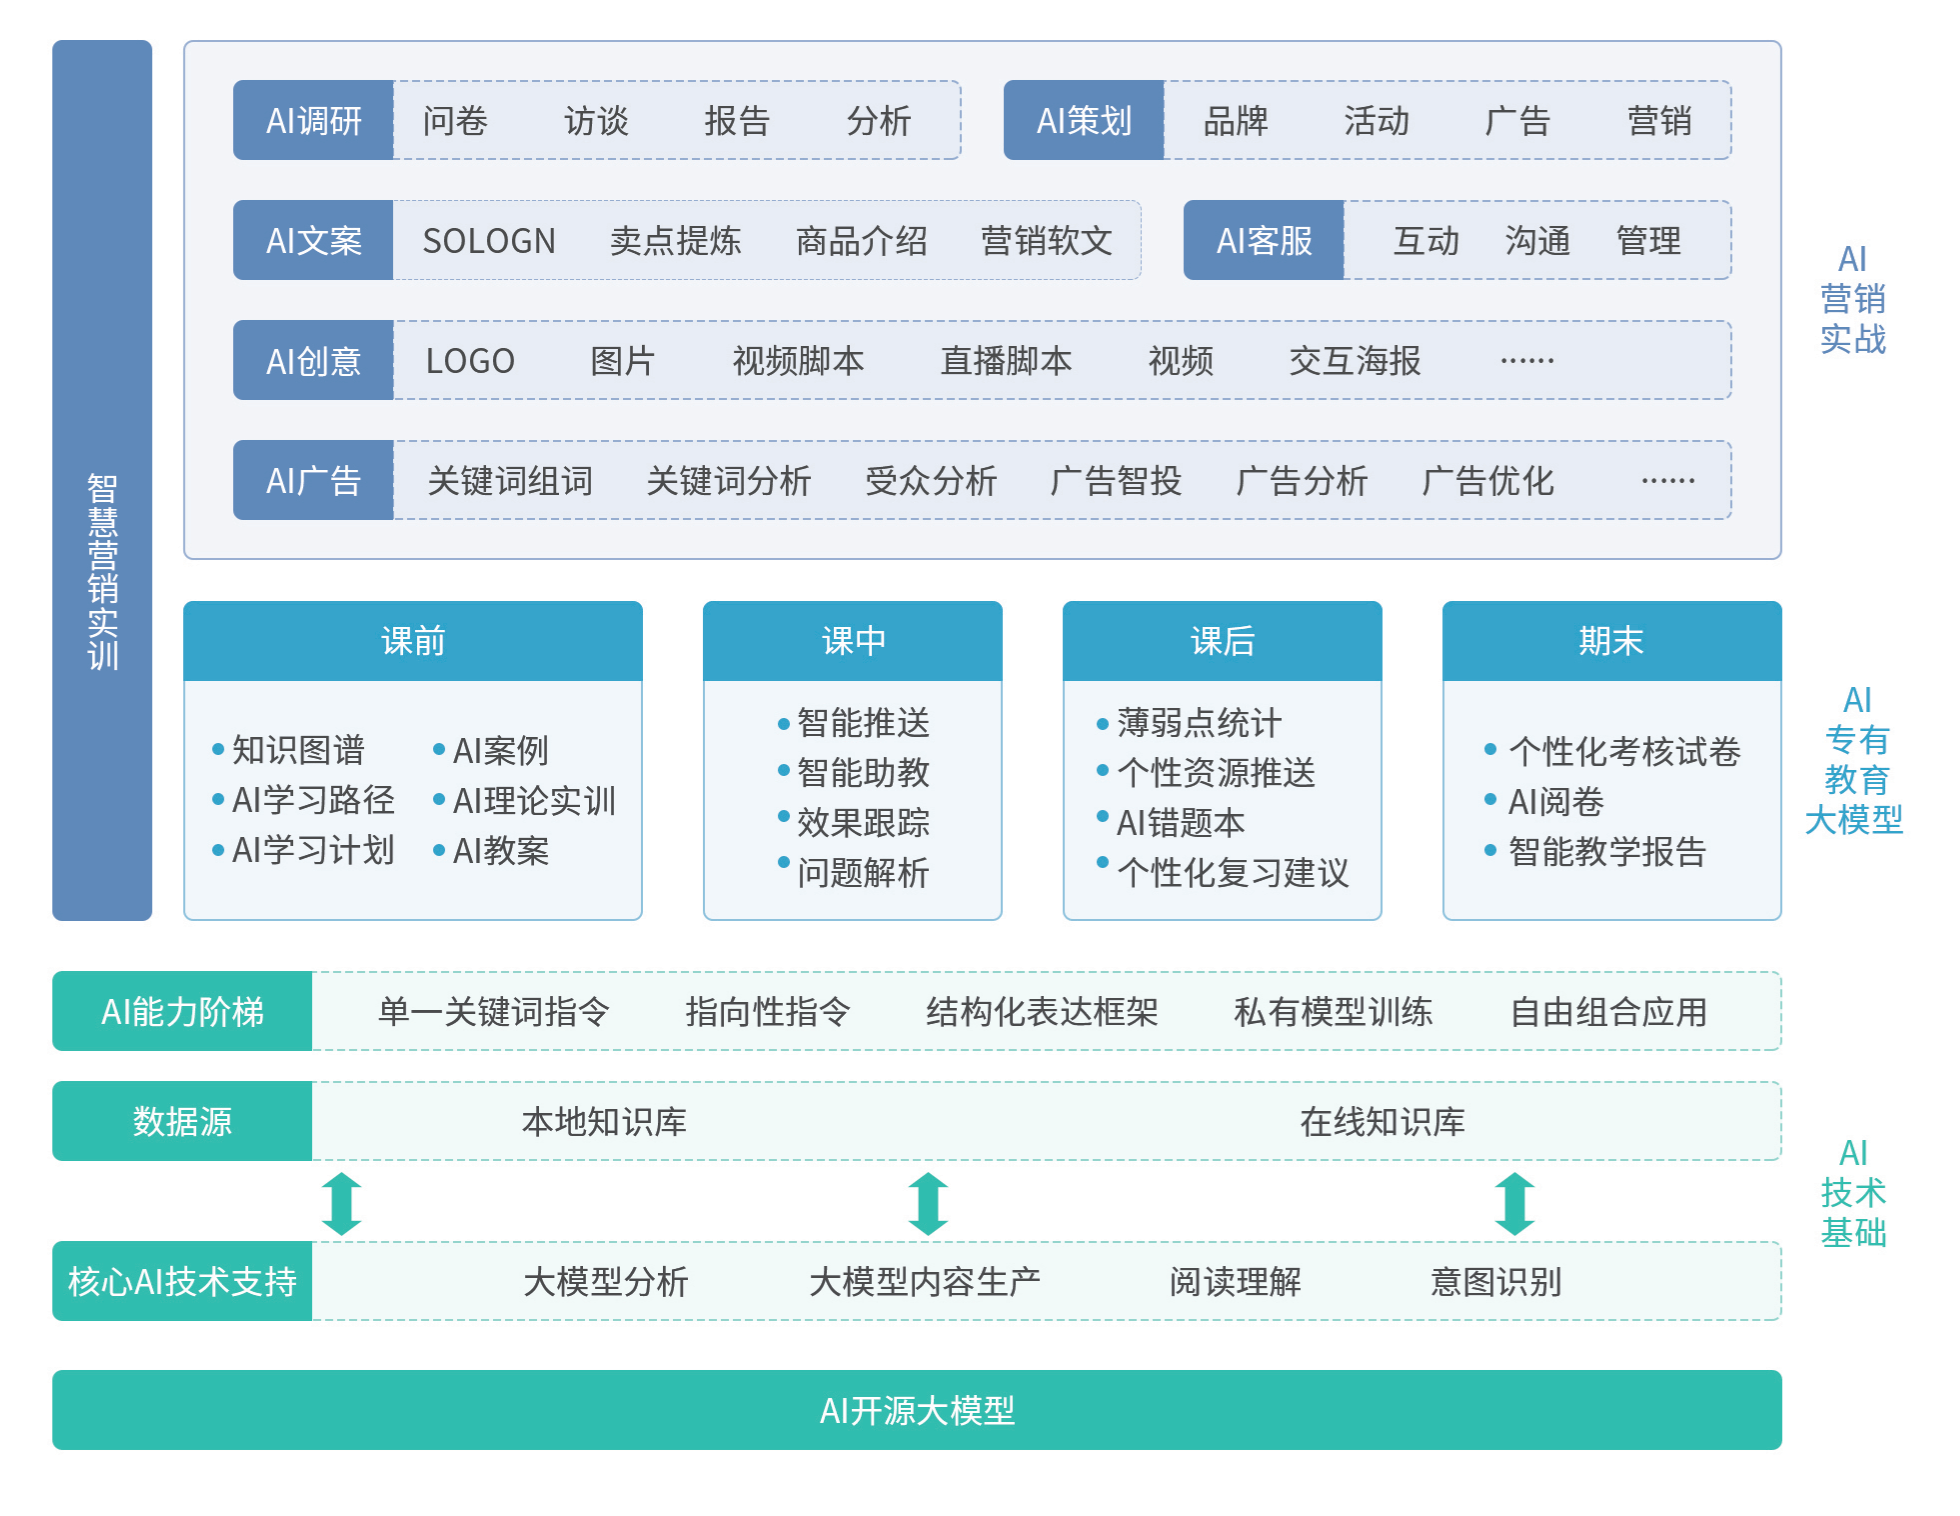Click the 课中 header panel

click(x=853, y=641)
